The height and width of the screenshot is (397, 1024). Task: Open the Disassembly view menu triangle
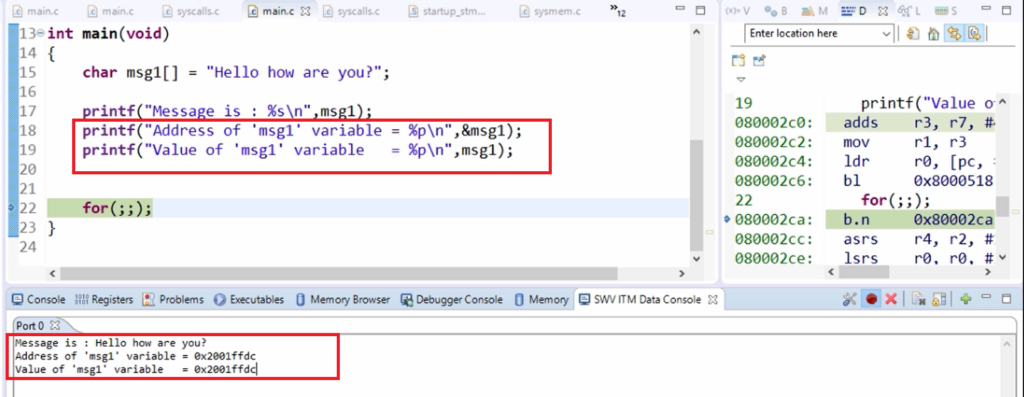coord(741,80)
